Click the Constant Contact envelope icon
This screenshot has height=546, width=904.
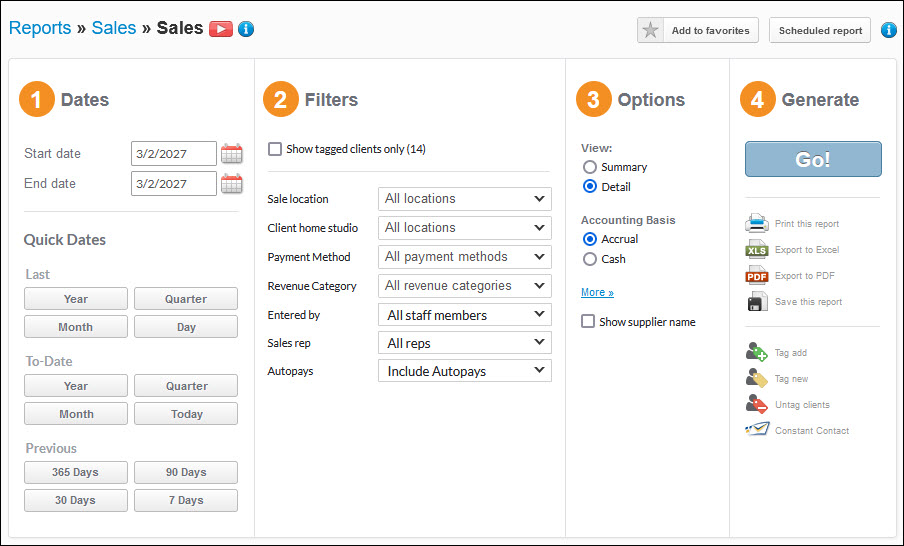coord(757,431)
